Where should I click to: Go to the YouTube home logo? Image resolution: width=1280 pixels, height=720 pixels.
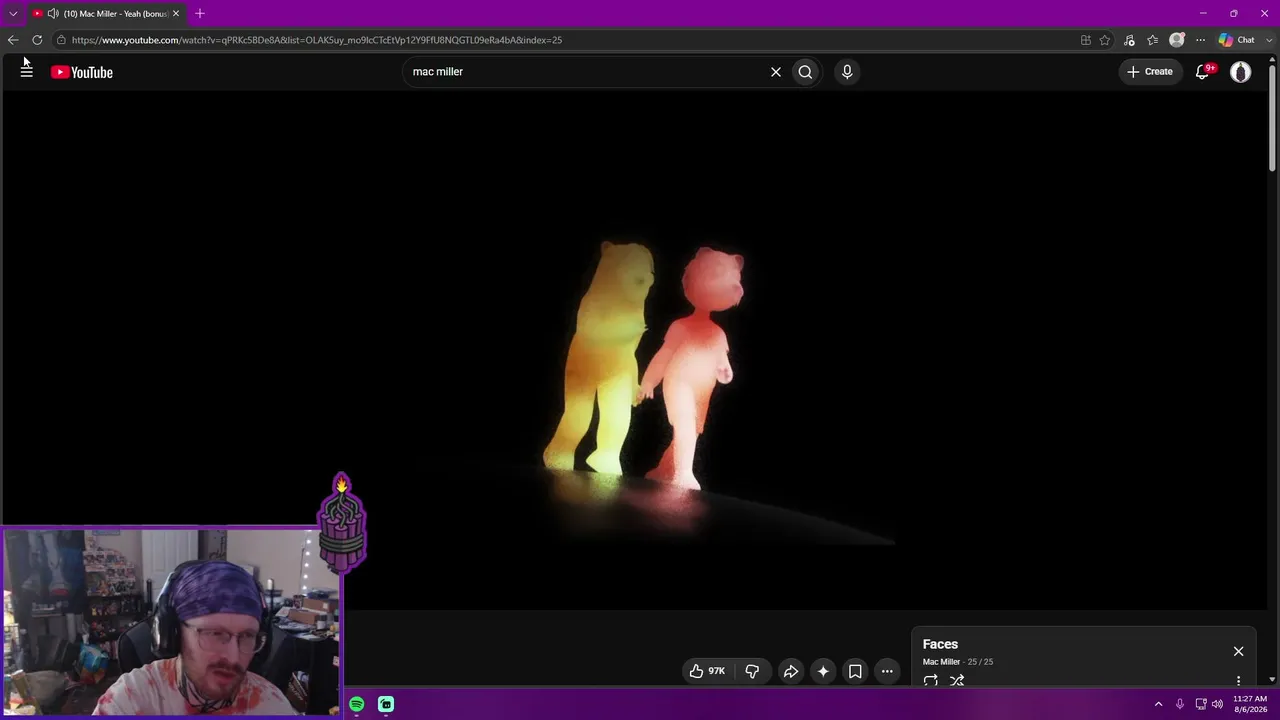[x=82, y=72]
